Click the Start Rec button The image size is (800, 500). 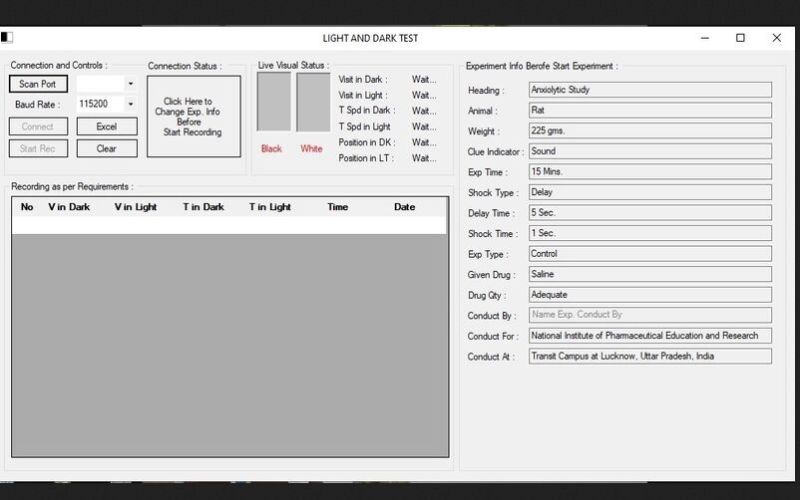coord(38,149)
